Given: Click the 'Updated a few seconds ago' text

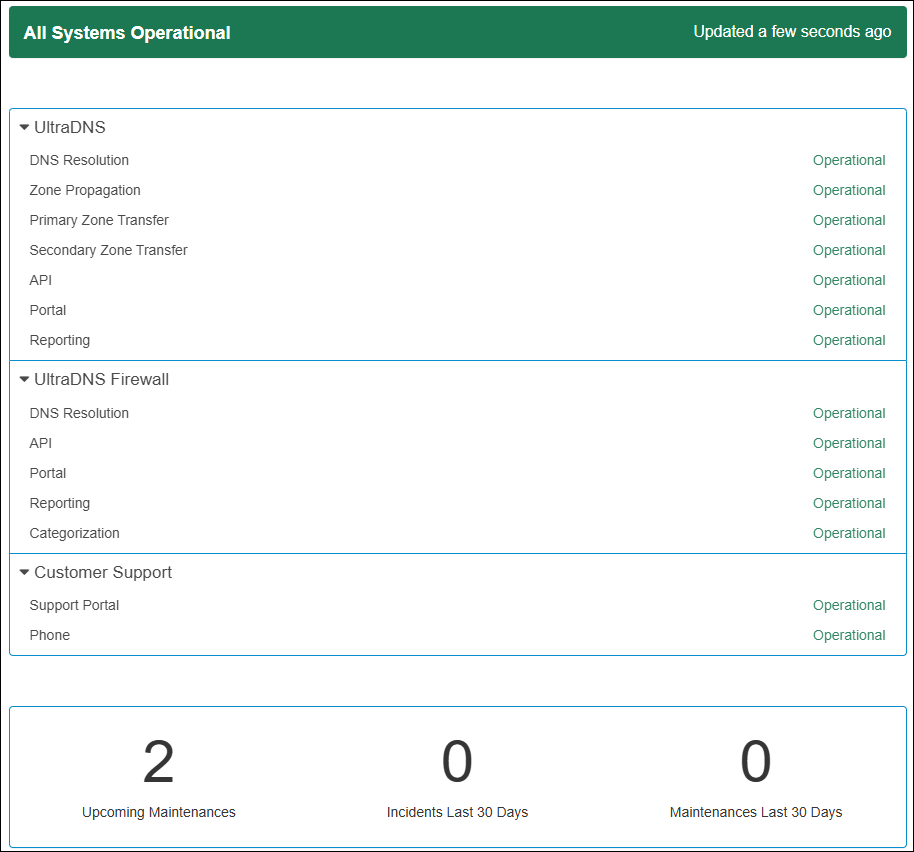Looking at the screenshot, I should [x=792, y=32].
